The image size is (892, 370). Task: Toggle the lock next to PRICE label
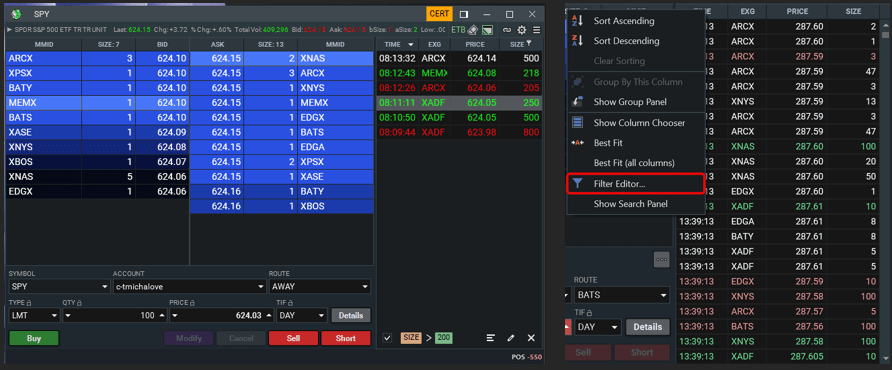(193, 303)
